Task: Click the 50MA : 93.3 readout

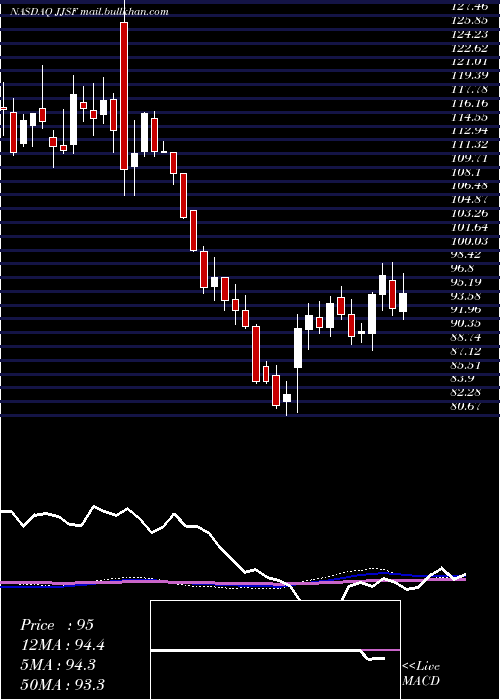Action: tap(62, 684)
